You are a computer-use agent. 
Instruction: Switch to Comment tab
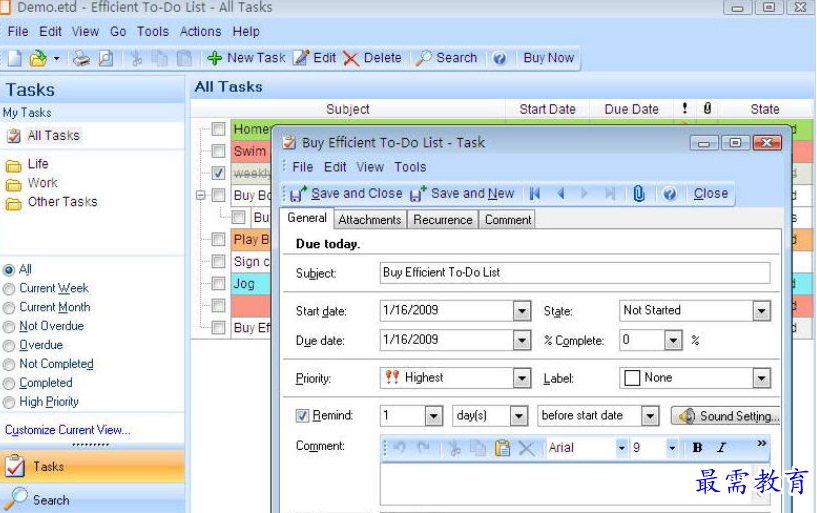(507, 220)
